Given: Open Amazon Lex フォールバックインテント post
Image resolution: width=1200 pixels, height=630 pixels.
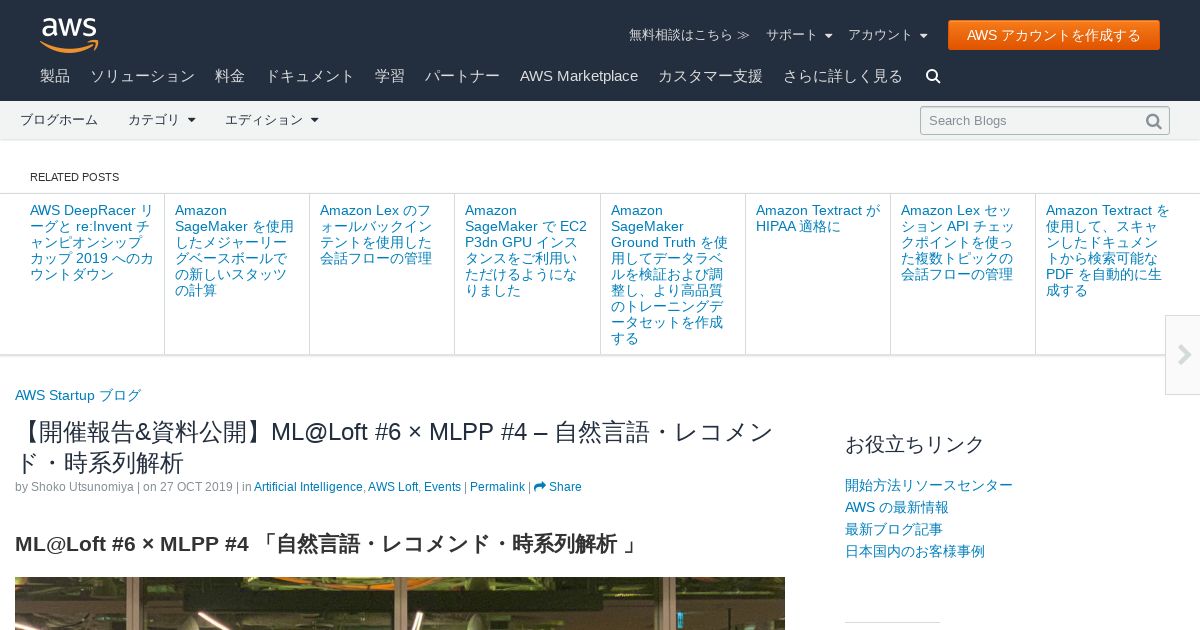Looking at the screenshot, I should (x=376, y=234).
